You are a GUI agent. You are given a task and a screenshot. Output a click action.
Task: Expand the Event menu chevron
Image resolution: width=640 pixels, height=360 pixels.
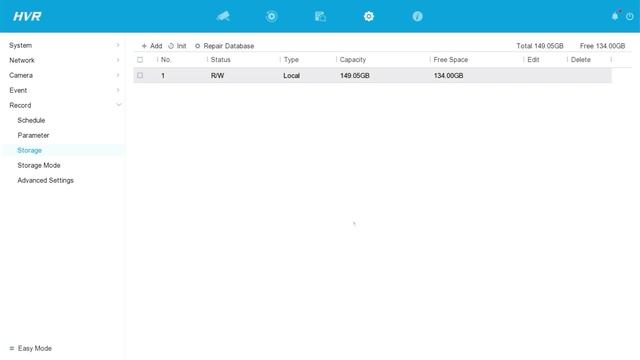118,90
